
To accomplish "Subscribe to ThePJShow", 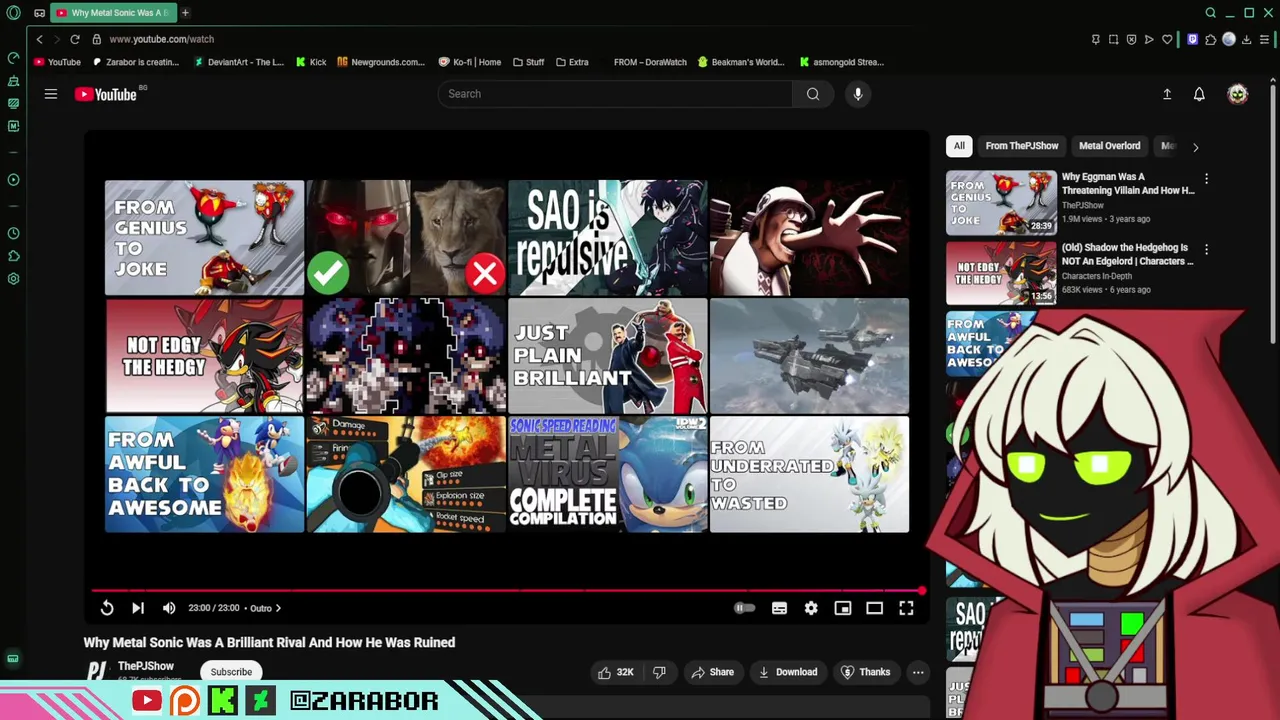I will tap(231, 672).
